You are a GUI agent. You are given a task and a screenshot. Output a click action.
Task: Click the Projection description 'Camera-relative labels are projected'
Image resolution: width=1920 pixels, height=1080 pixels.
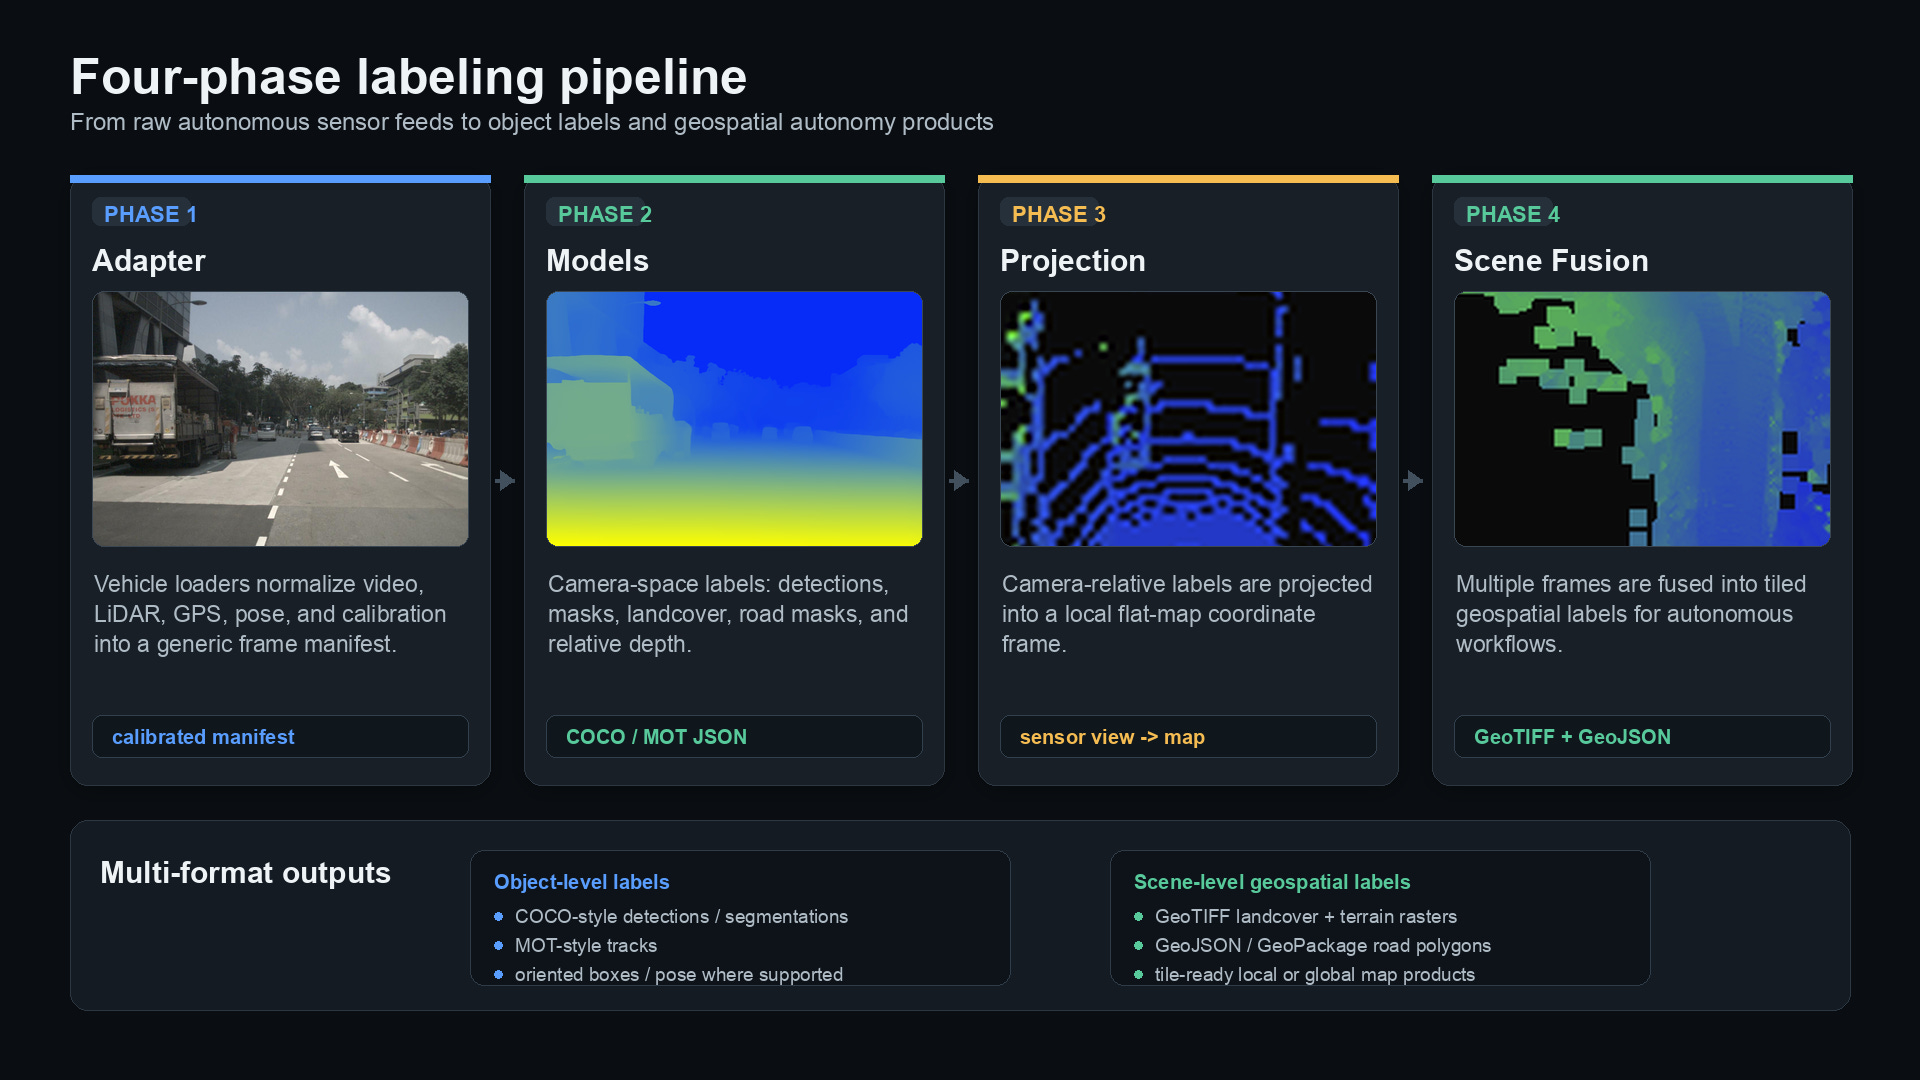(x=1187, y=614)
